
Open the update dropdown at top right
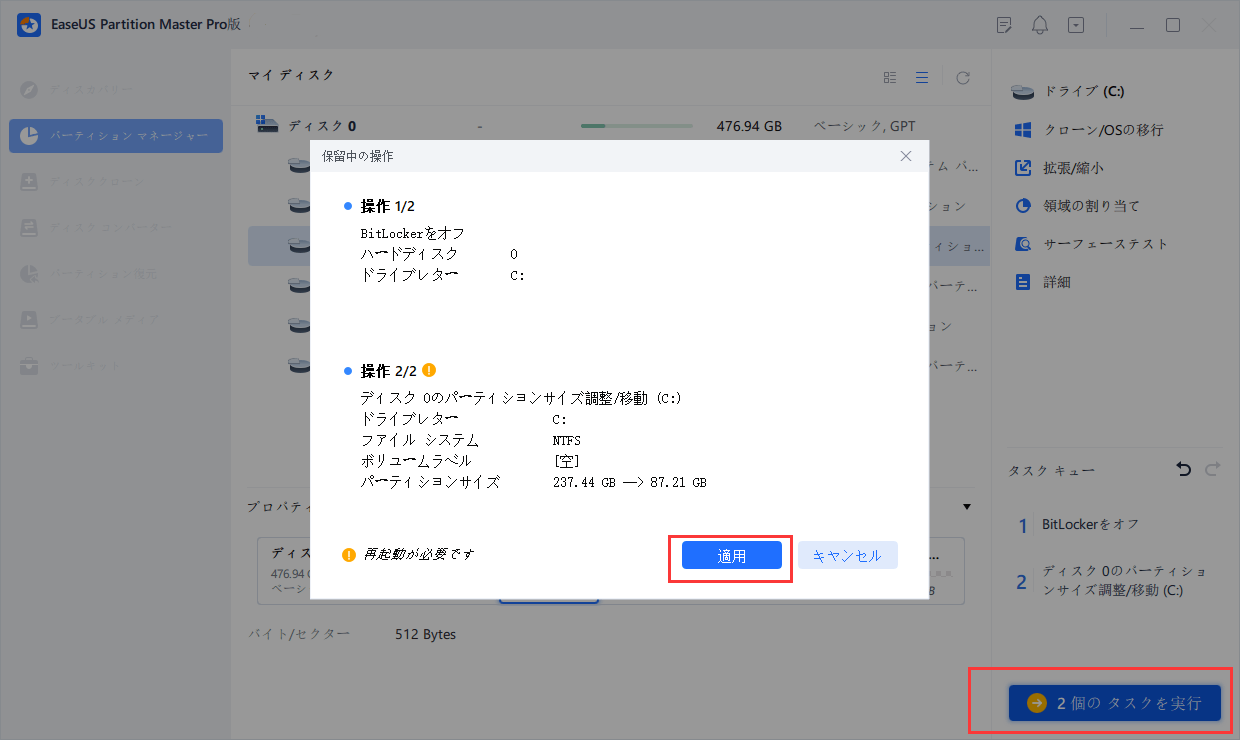pos(1076,24)
